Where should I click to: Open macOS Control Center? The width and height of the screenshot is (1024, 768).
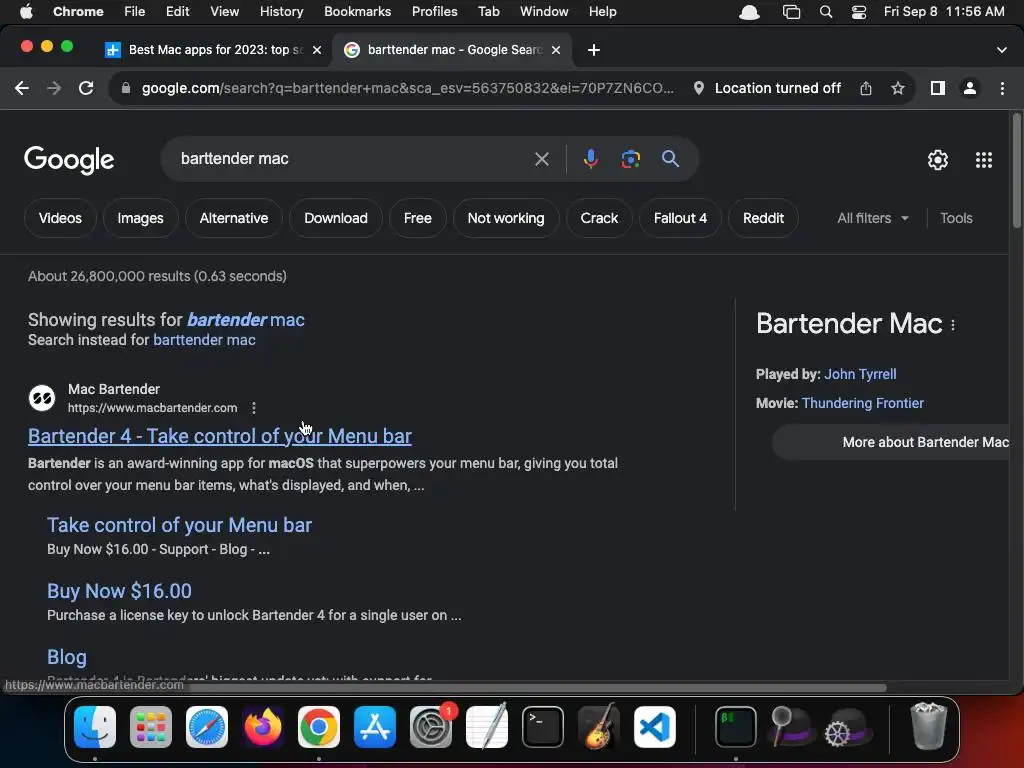click(859, 12)
